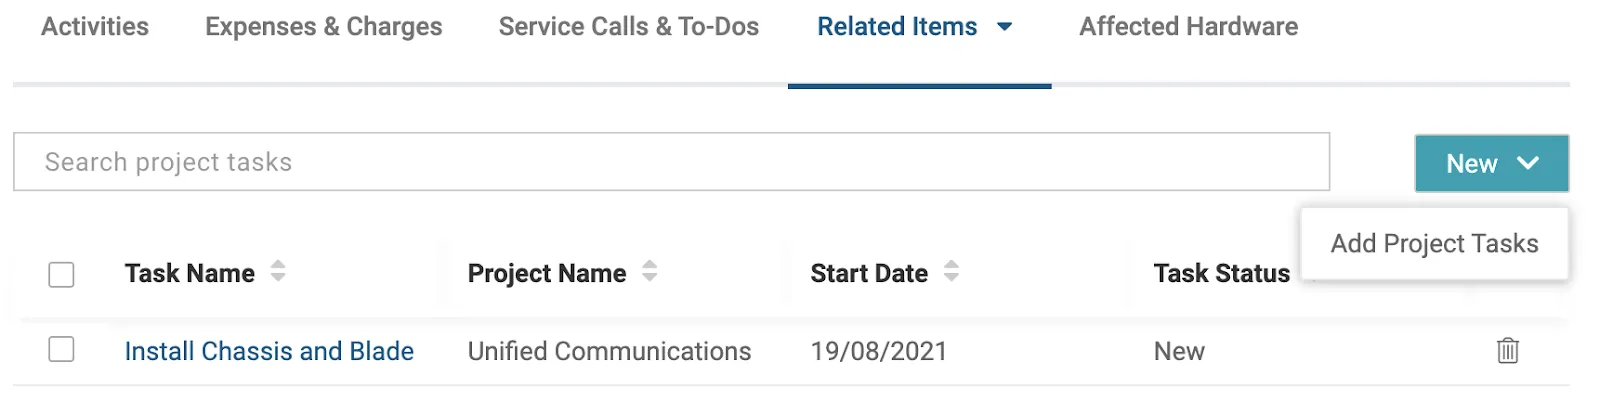This screenshot has width=1600, height=414.
Task: Open Expenses & Charges tab
Action: 323,27
